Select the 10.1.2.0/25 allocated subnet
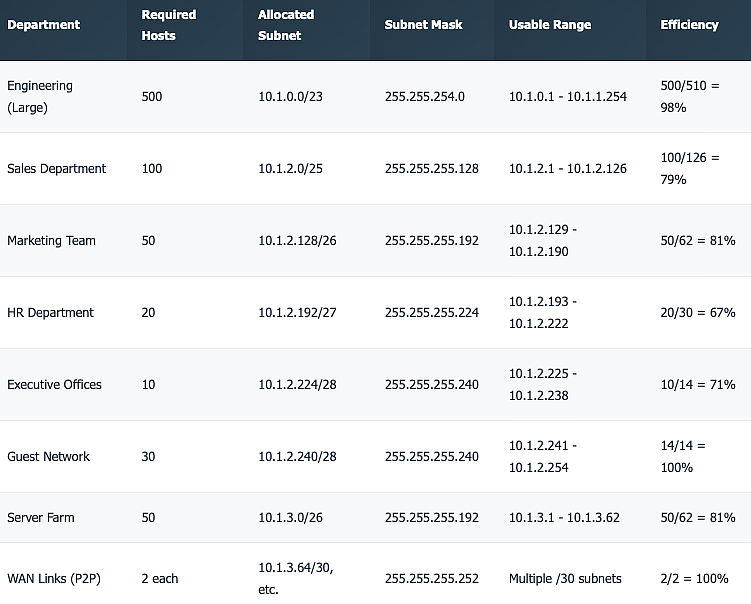 coord(291,169)
